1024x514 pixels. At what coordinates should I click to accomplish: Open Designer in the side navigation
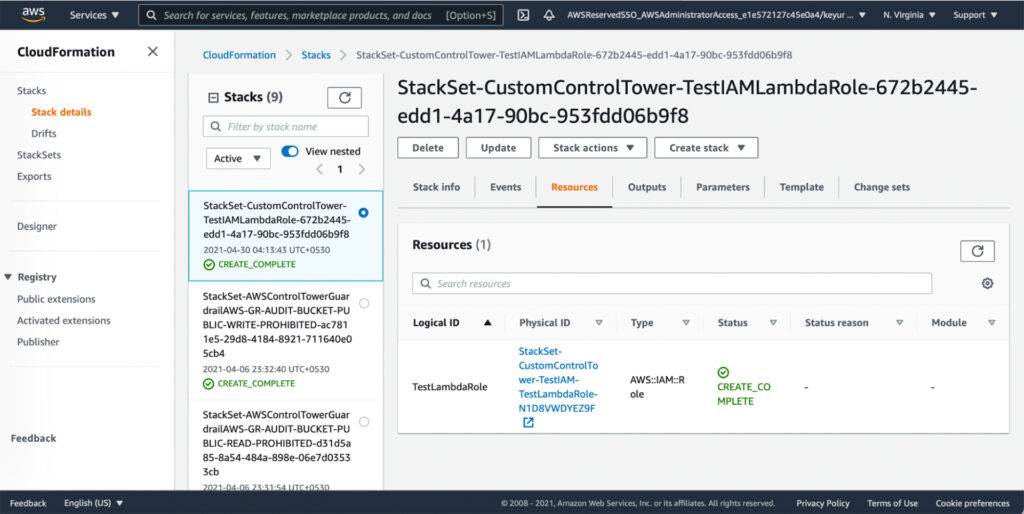(x=37, y=226)
